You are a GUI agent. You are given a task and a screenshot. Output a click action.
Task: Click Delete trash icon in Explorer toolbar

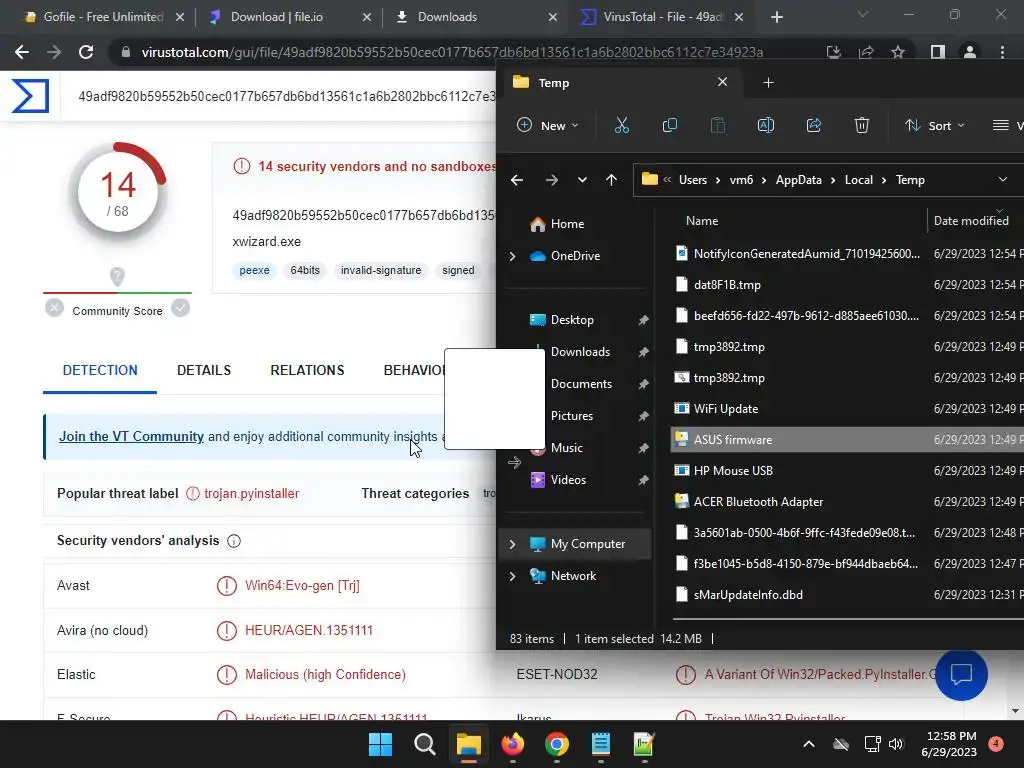862,125
